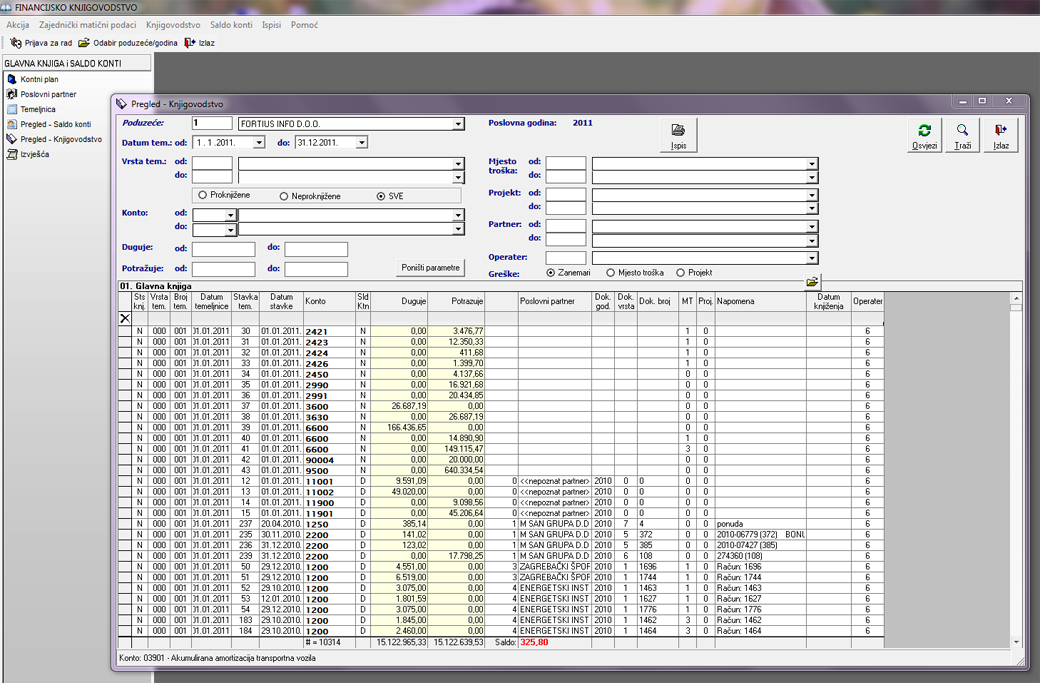Expand the Poduzeće FORTIUS INFO dropdown

(458, 124)
